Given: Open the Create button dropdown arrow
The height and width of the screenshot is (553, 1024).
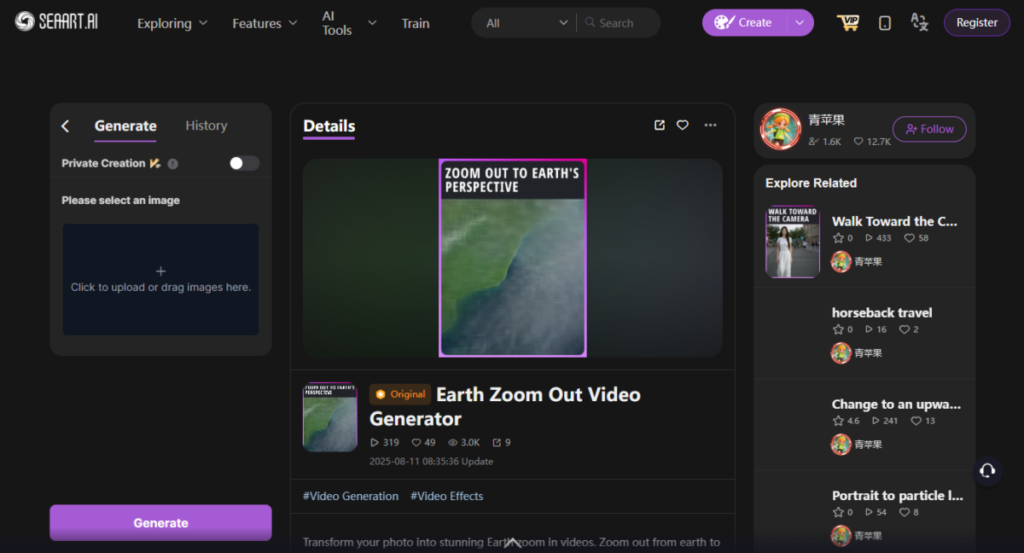Looking at the screenshot, I should [799, 23].
